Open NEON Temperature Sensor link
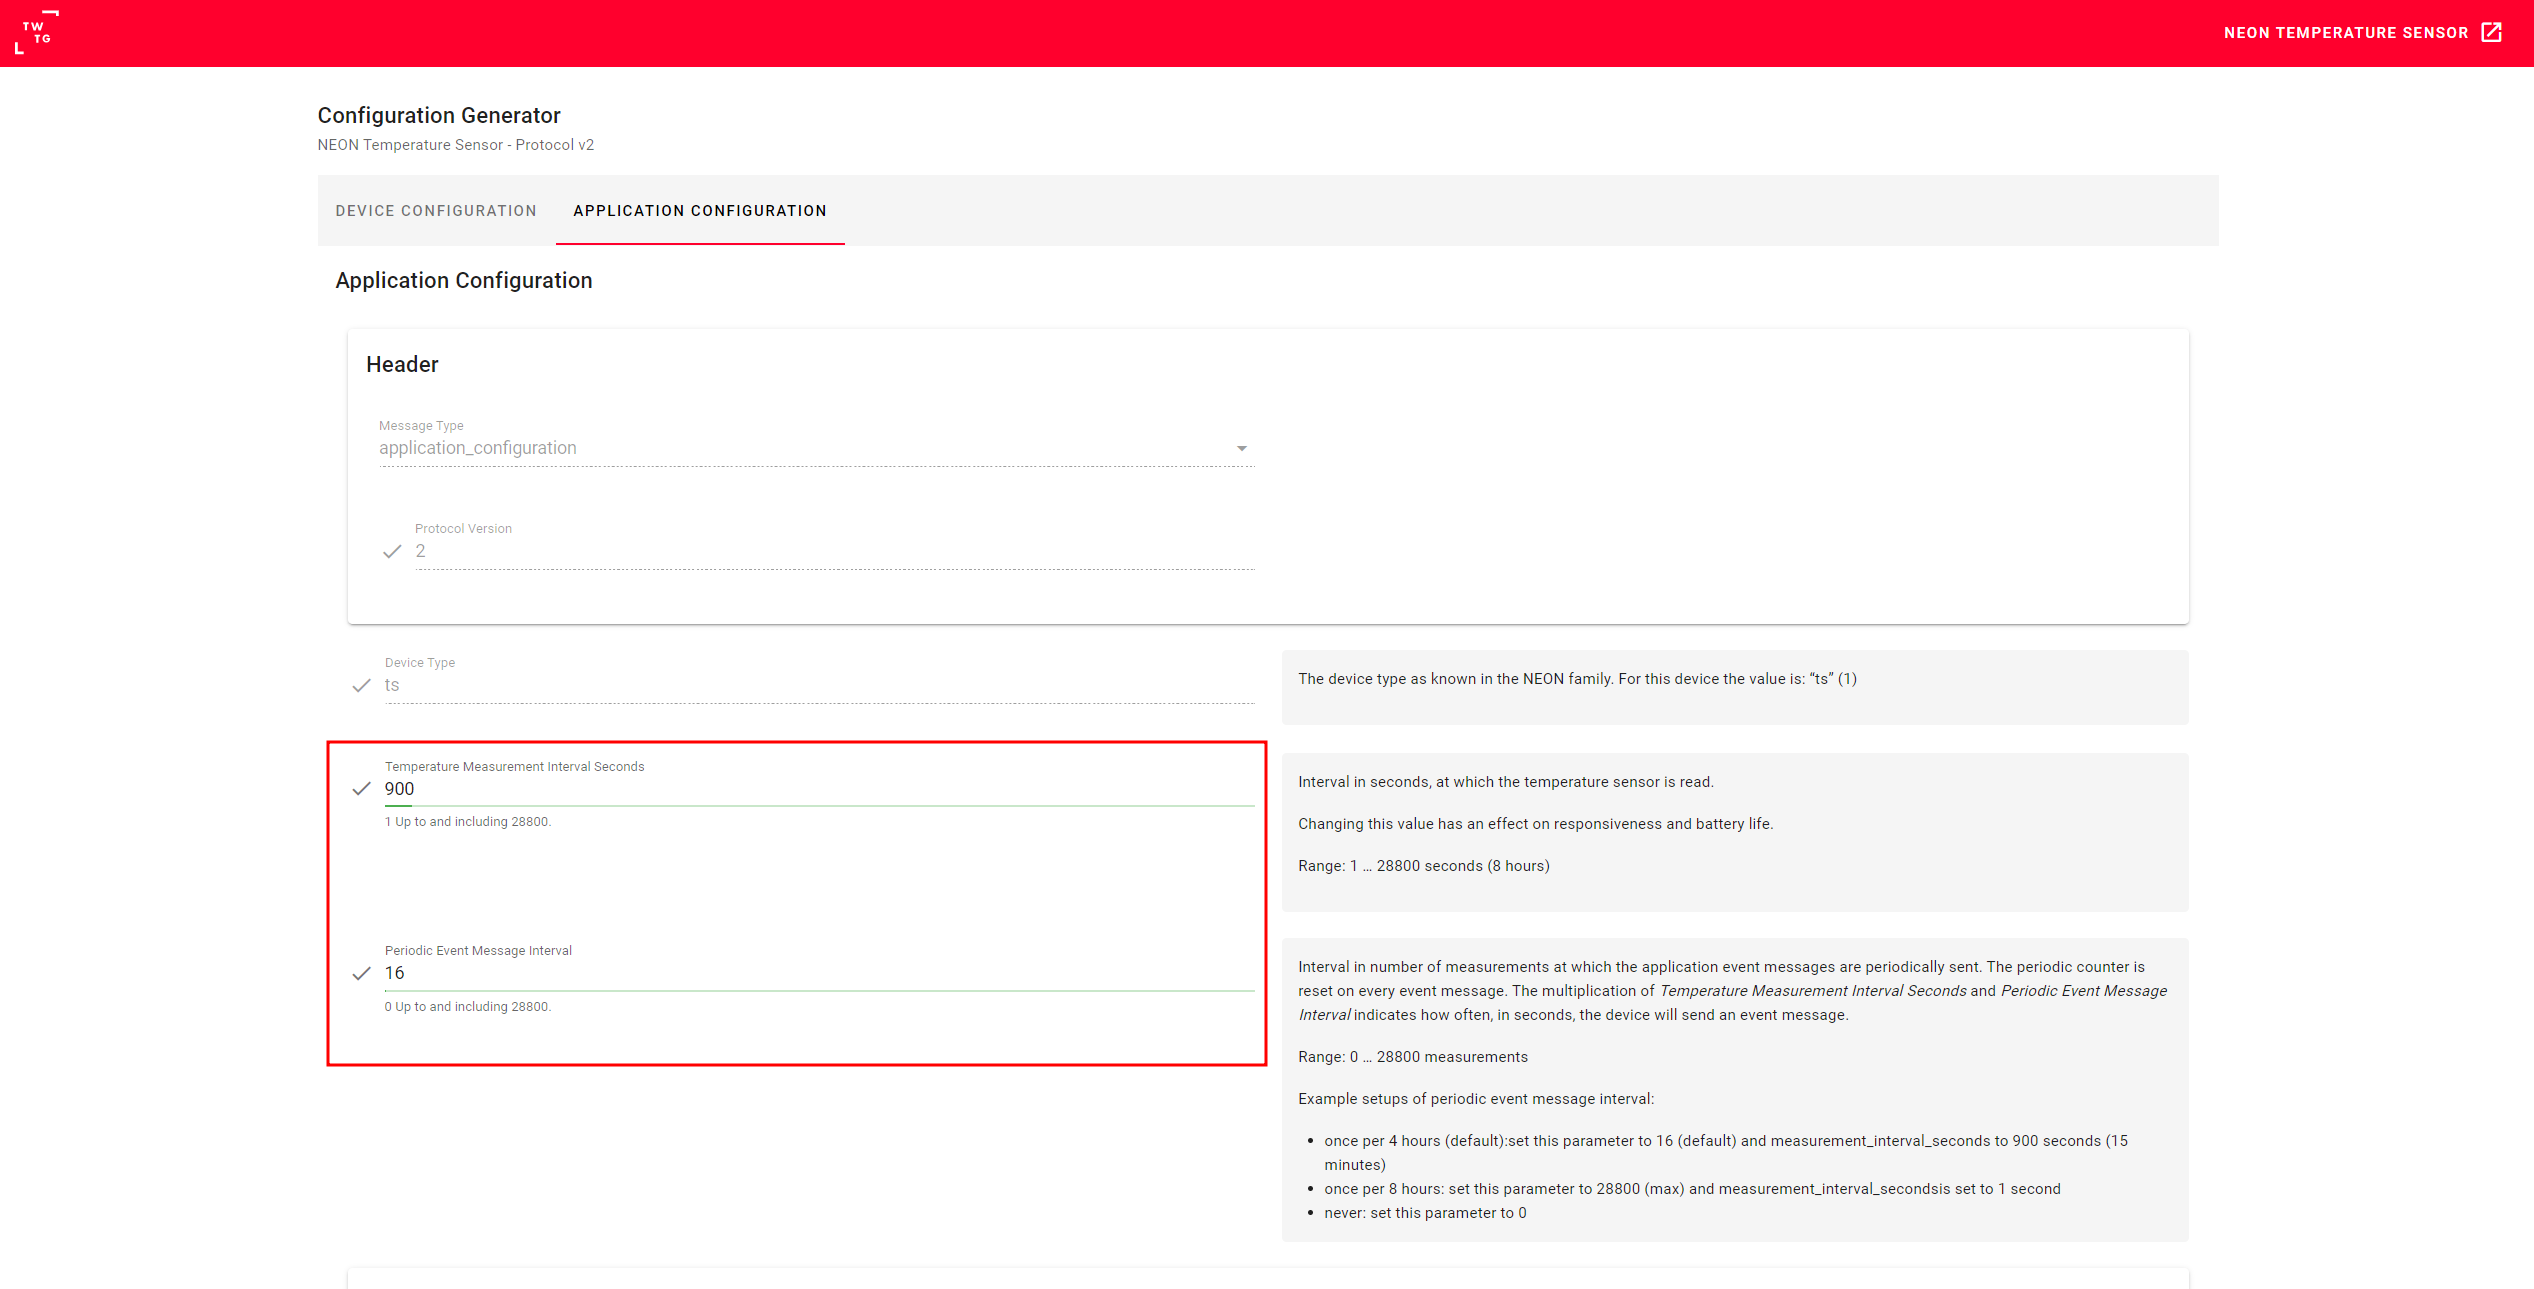The height and width of the screenshot is (1289, 2534). click(2345, 33)
